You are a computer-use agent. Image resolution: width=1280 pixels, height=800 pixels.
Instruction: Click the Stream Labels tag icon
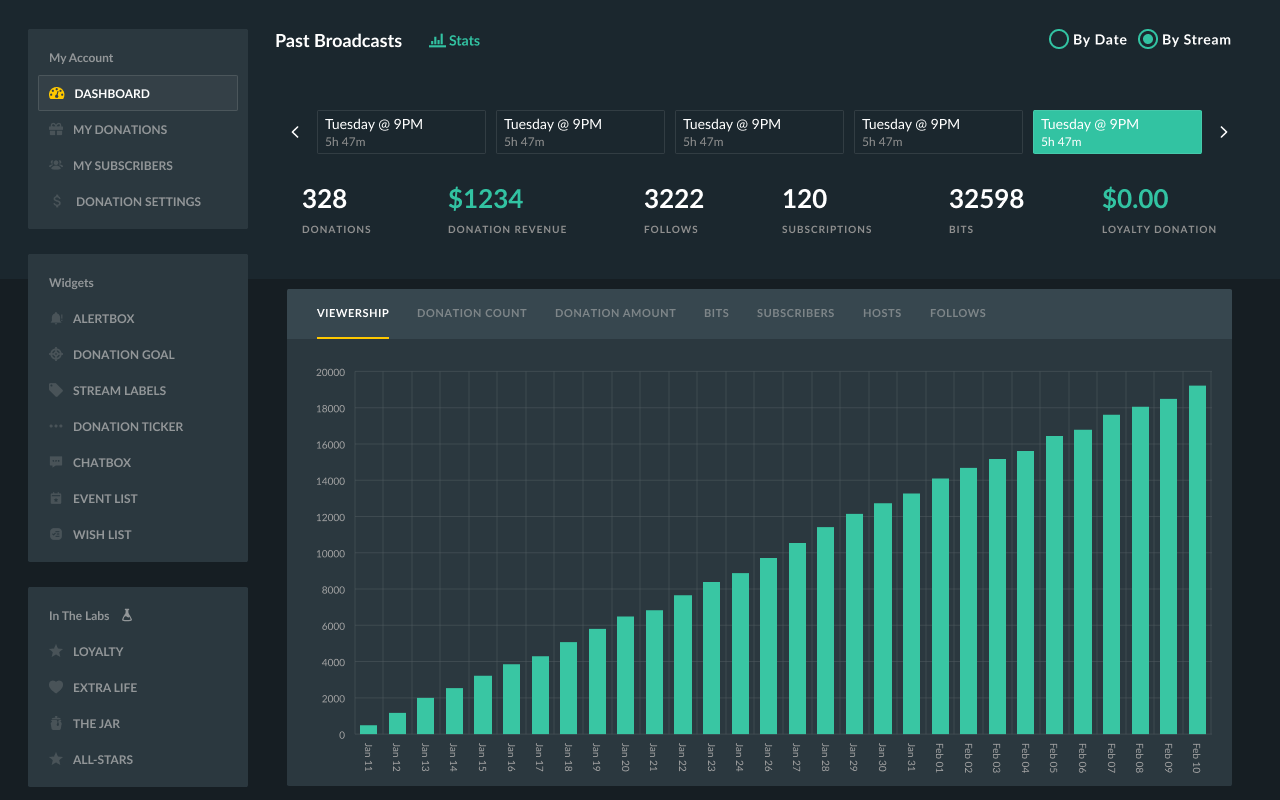coord(56,390)
